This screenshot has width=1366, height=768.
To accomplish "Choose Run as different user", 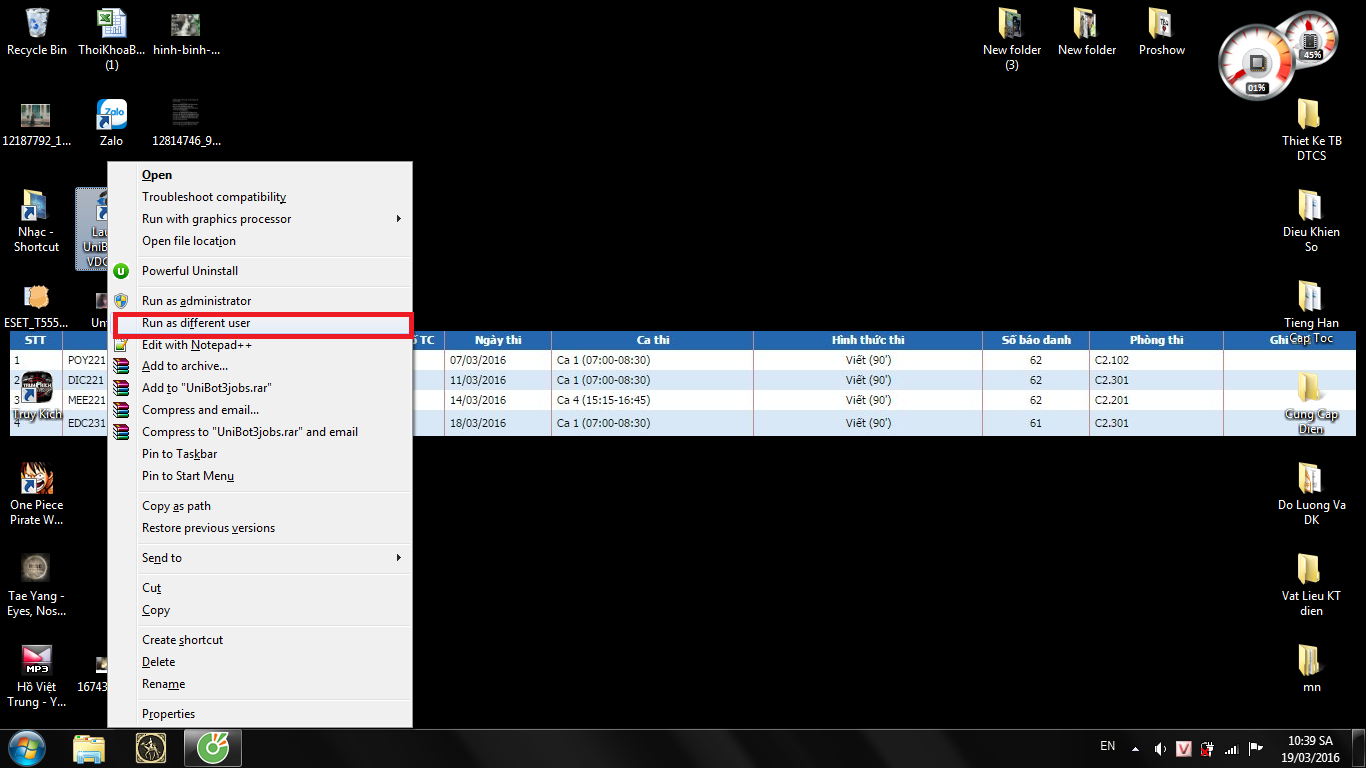I will point(260,323).
